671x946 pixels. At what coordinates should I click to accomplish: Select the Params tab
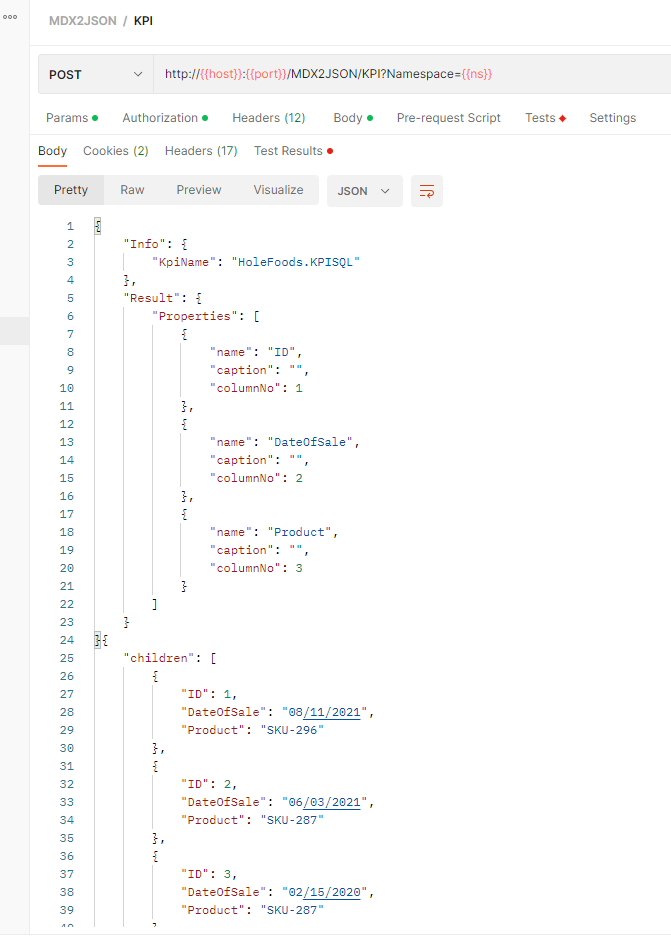point(68,117)
